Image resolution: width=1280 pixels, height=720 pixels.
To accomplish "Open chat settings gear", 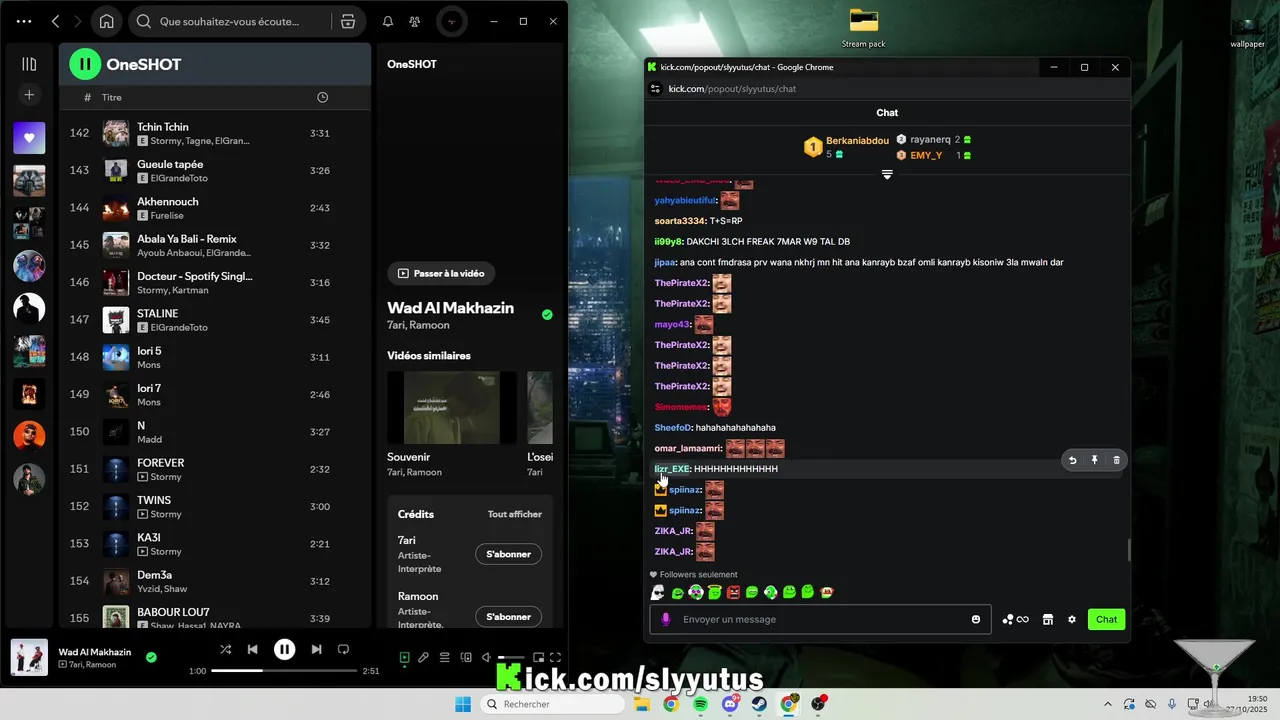I will coord(1072,619).
